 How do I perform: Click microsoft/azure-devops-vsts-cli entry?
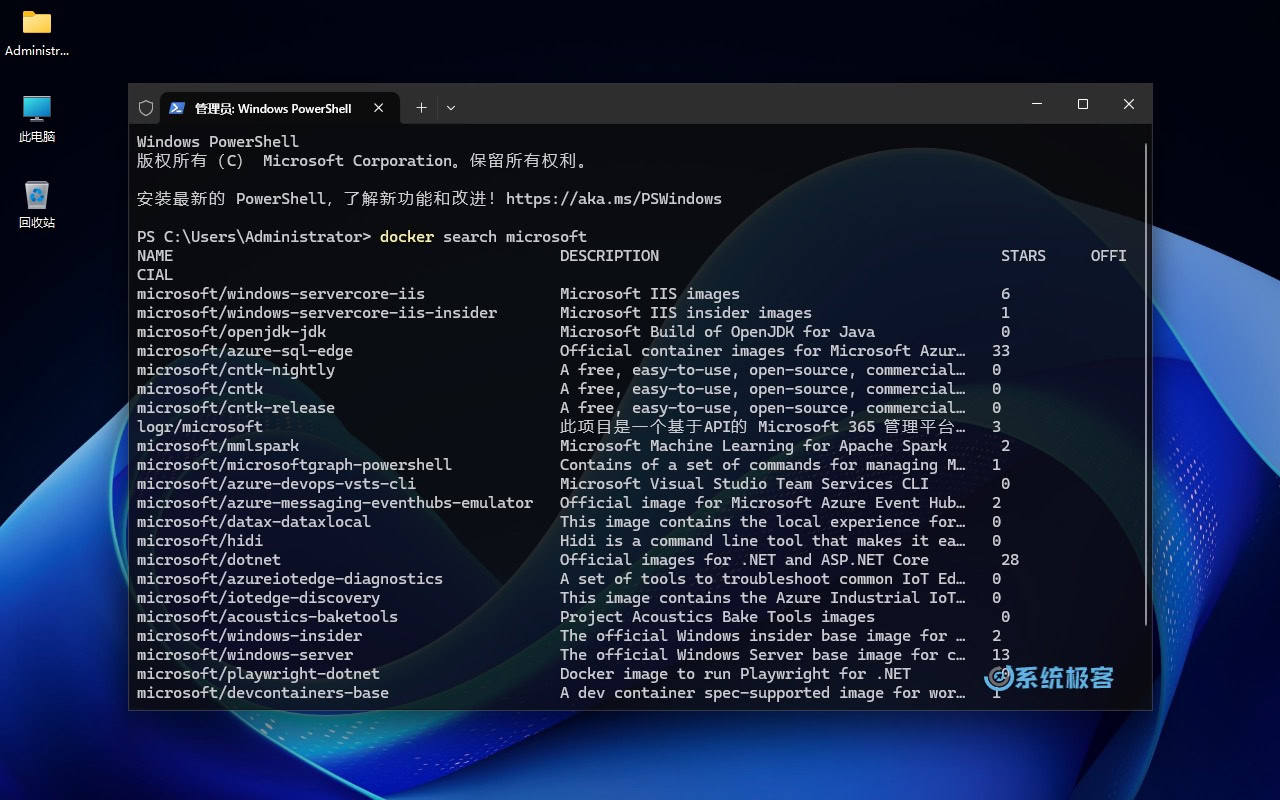276,484
